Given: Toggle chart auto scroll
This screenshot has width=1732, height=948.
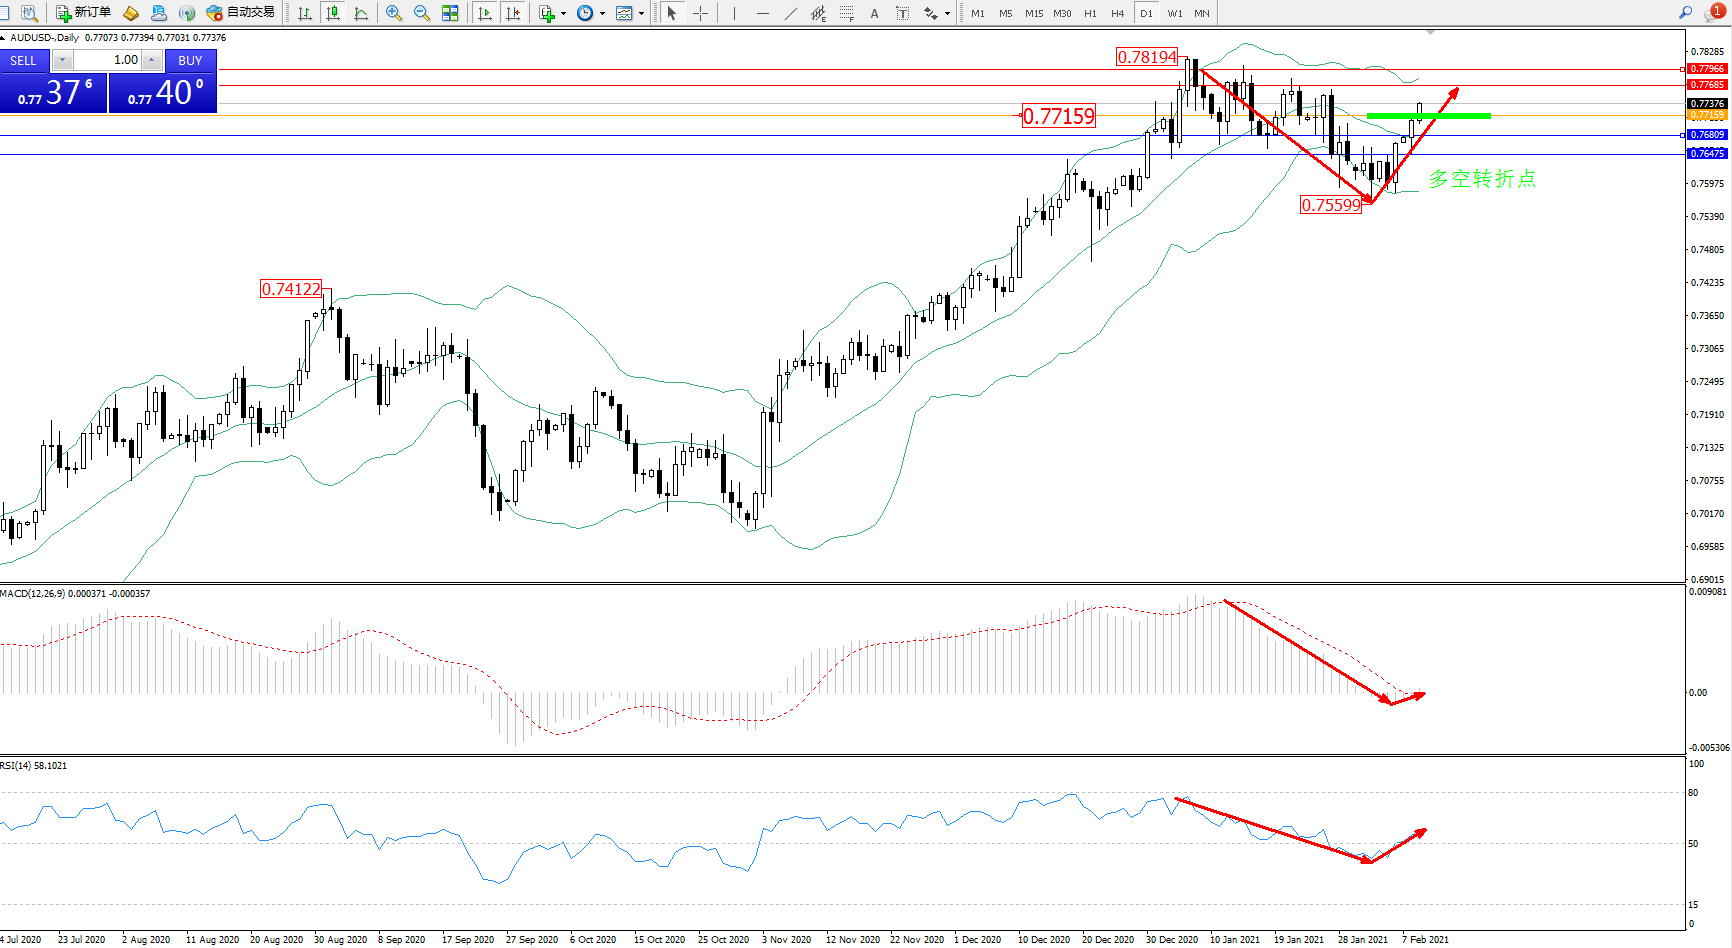Looking at the screenshot, I should 485,13.
